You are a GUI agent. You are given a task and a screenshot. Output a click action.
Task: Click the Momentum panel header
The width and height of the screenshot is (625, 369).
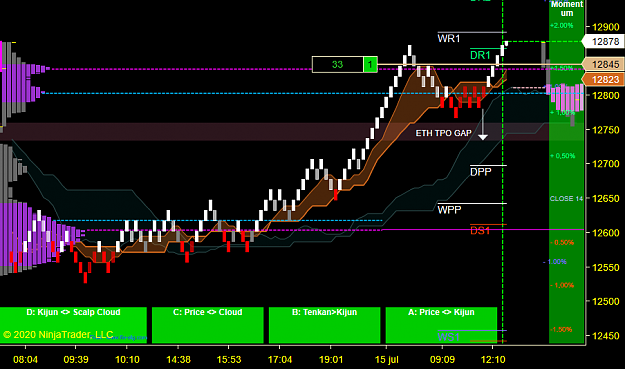(567, 8)
